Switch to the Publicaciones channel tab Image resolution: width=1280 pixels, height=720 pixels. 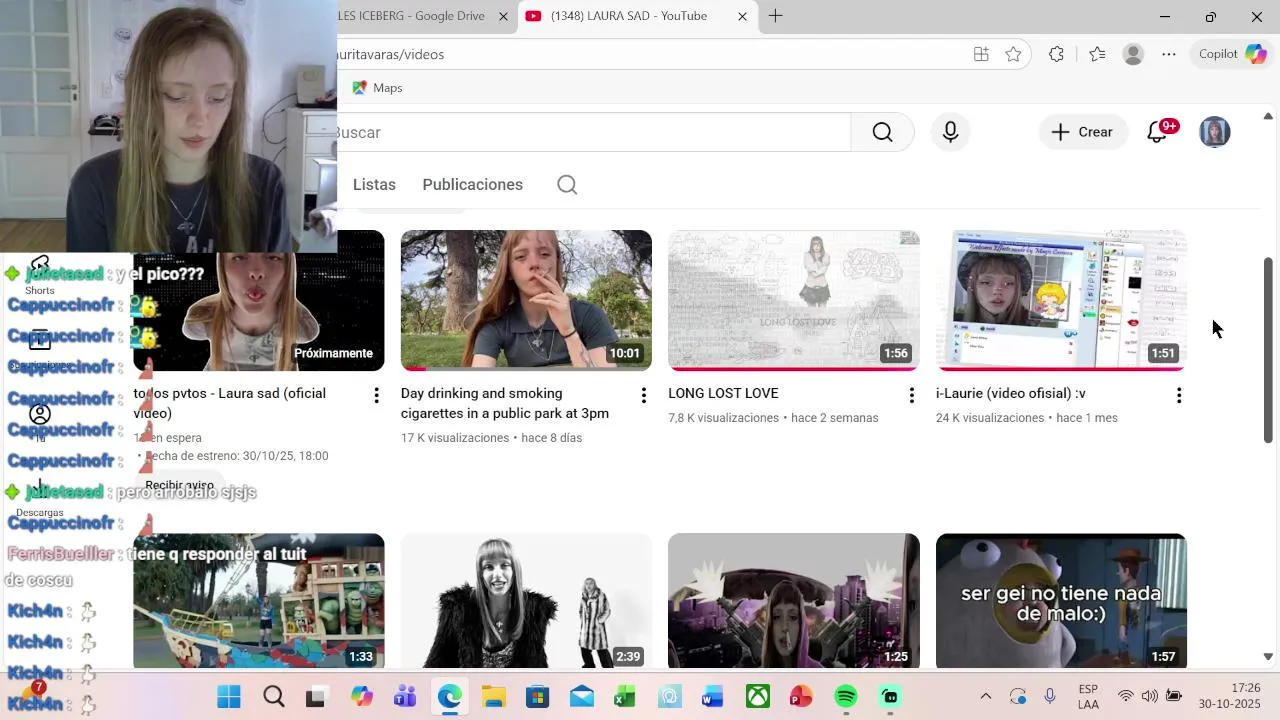pyautogui.click(x=472, y=185)
